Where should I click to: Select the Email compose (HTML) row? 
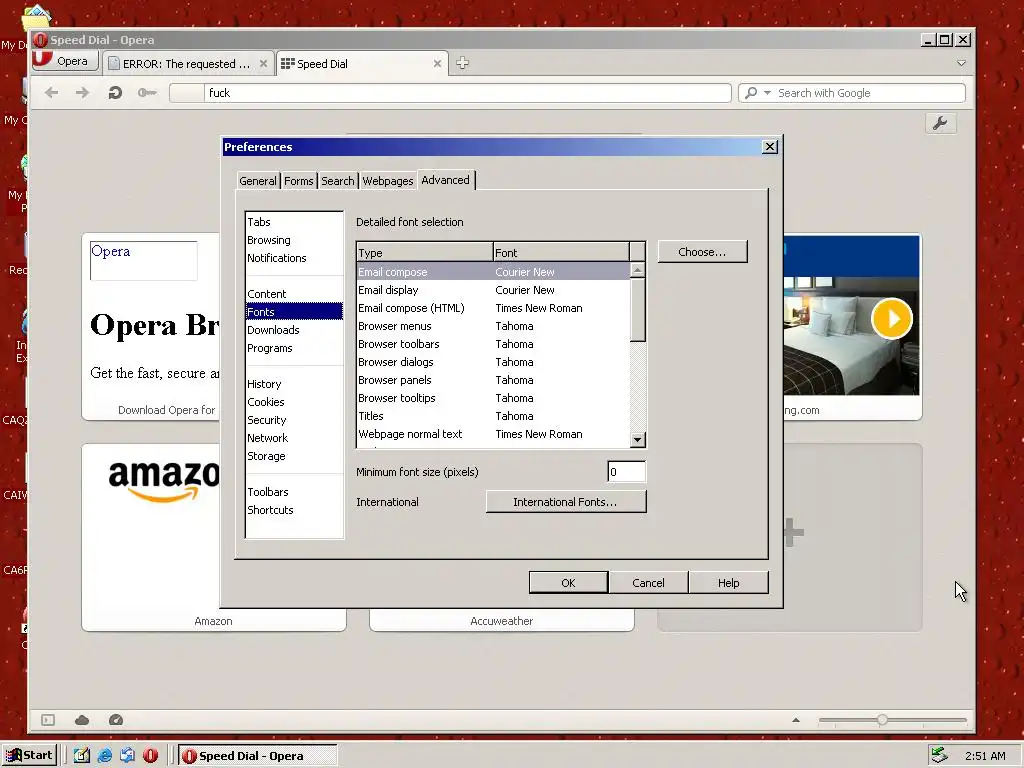click(493, 308)
